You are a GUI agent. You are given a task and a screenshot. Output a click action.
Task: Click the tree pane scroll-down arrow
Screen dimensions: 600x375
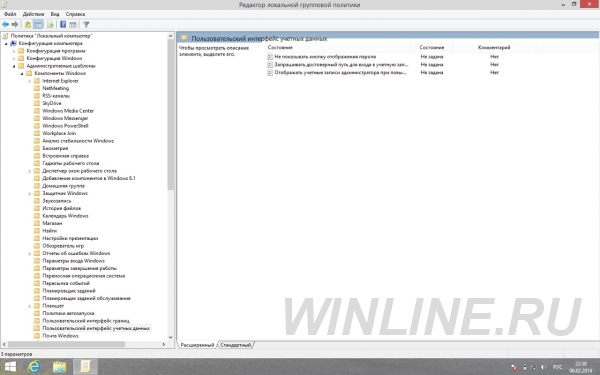pyautogui.click(x=171, y=337)
